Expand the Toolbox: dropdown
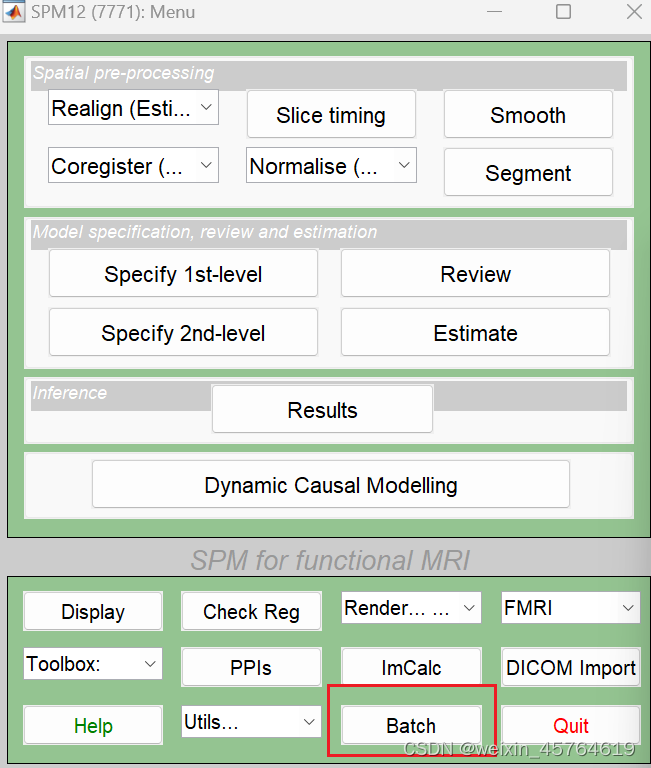This screenshot has width=651, height=768. pos(93,664)
